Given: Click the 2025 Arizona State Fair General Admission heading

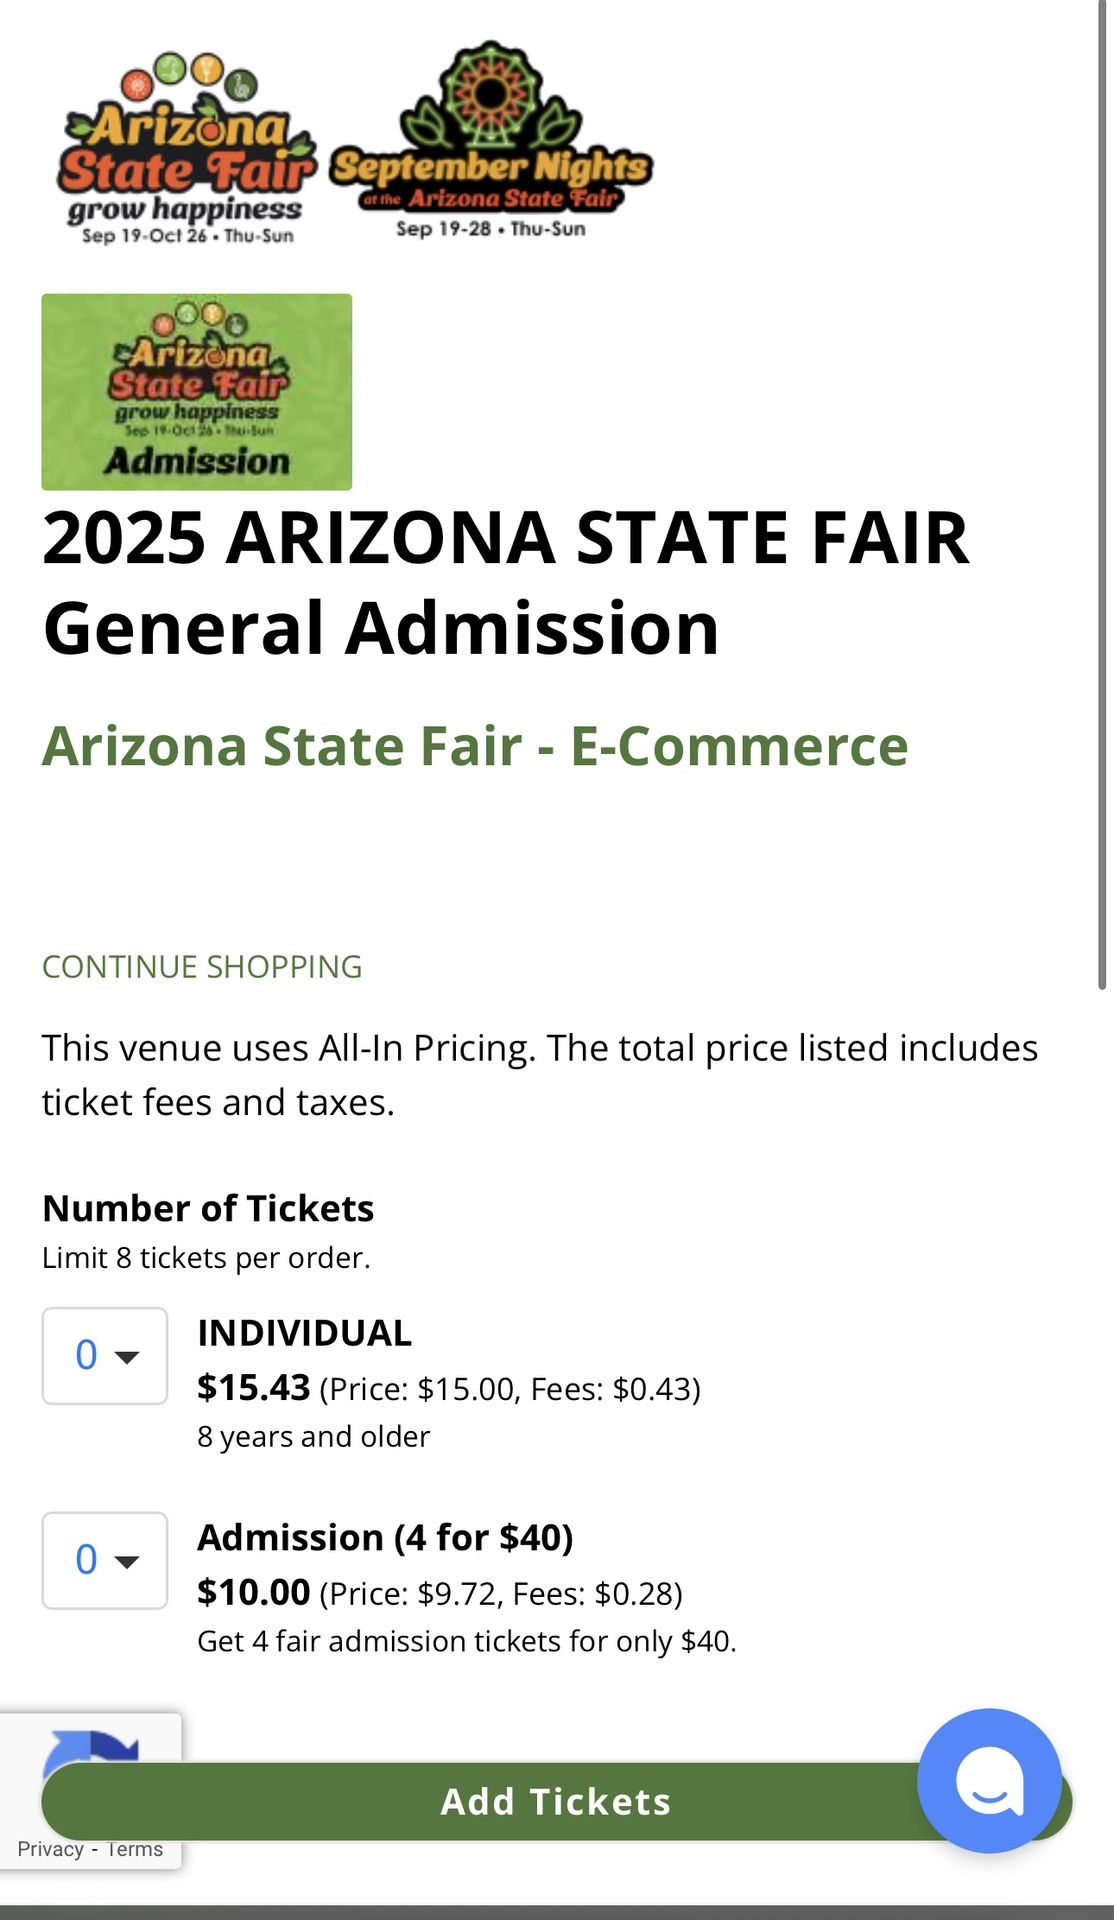Looking at the screenshot, I should point(505,582).
